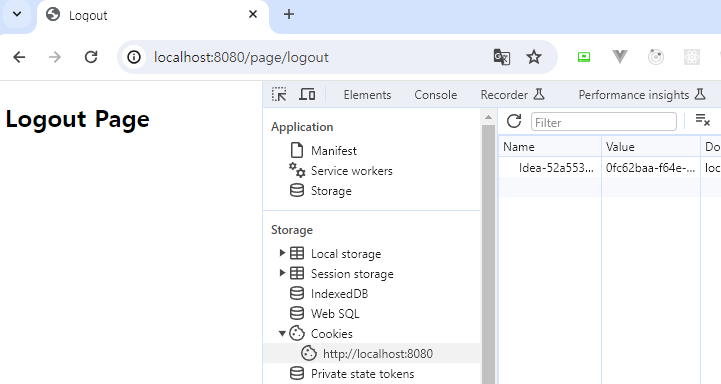Open the tab search dropdown arrow
The image size is (721, 384).
17,14
